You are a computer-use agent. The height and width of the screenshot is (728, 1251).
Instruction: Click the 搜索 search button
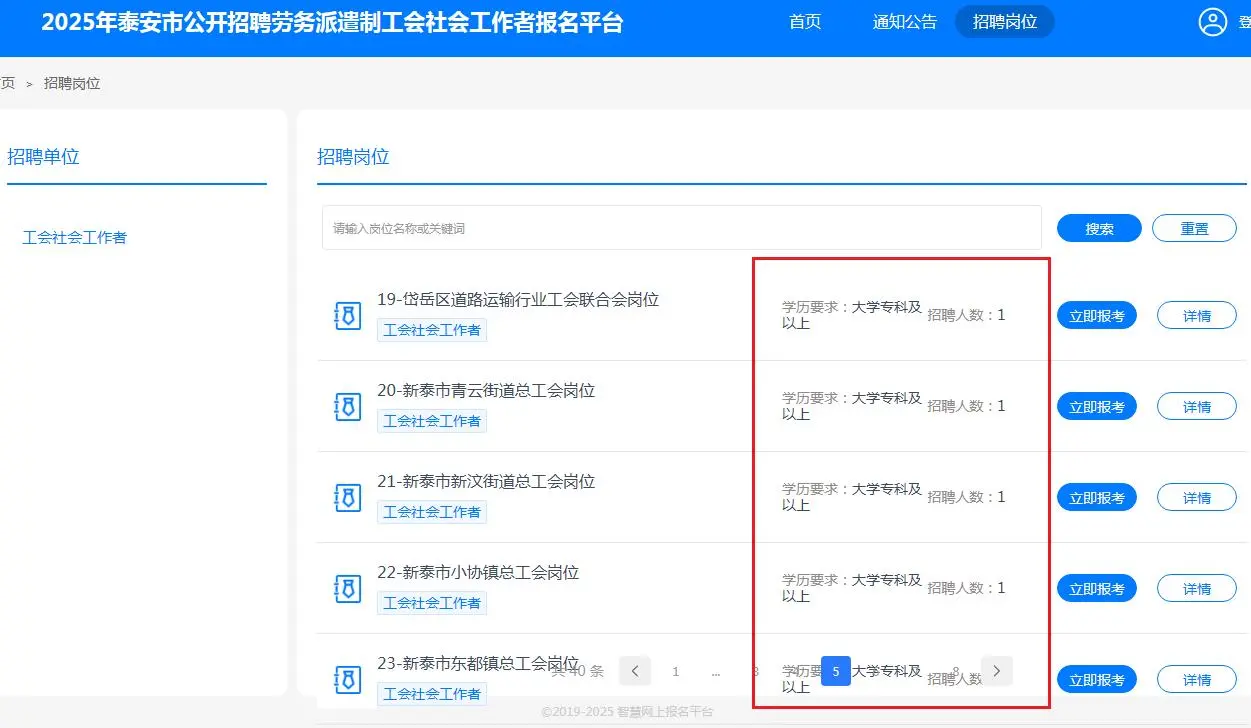click(1098, 227)
